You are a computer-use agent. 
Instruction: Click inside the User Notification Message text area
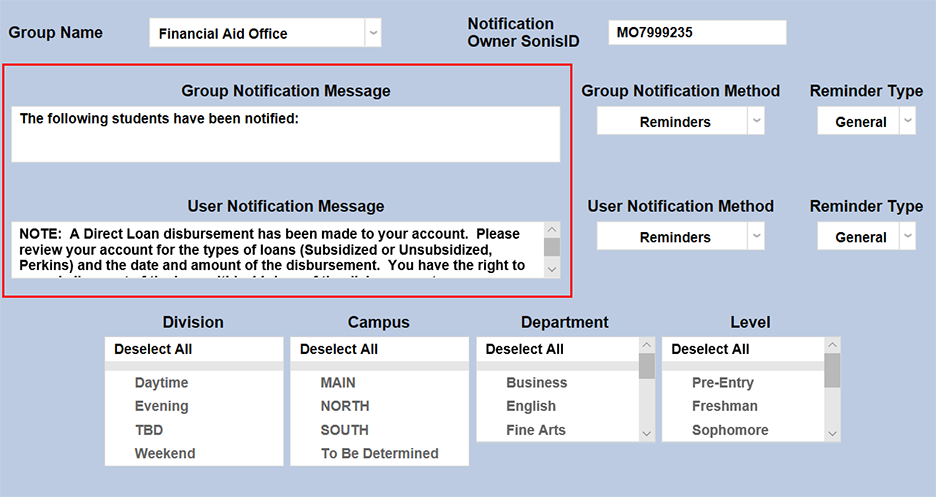click(278, 249)
